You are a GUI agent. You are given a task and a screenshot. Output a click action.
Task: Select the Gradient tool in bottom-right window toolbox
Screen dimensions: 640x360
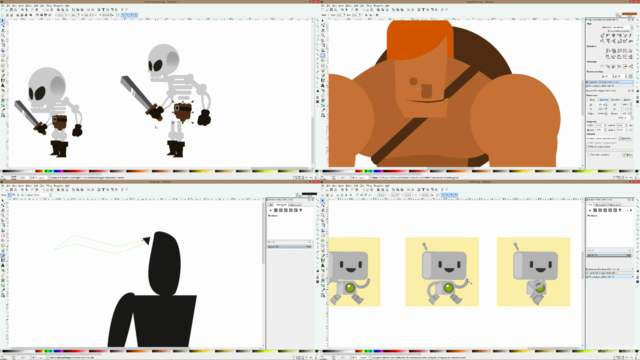(323, 285)
